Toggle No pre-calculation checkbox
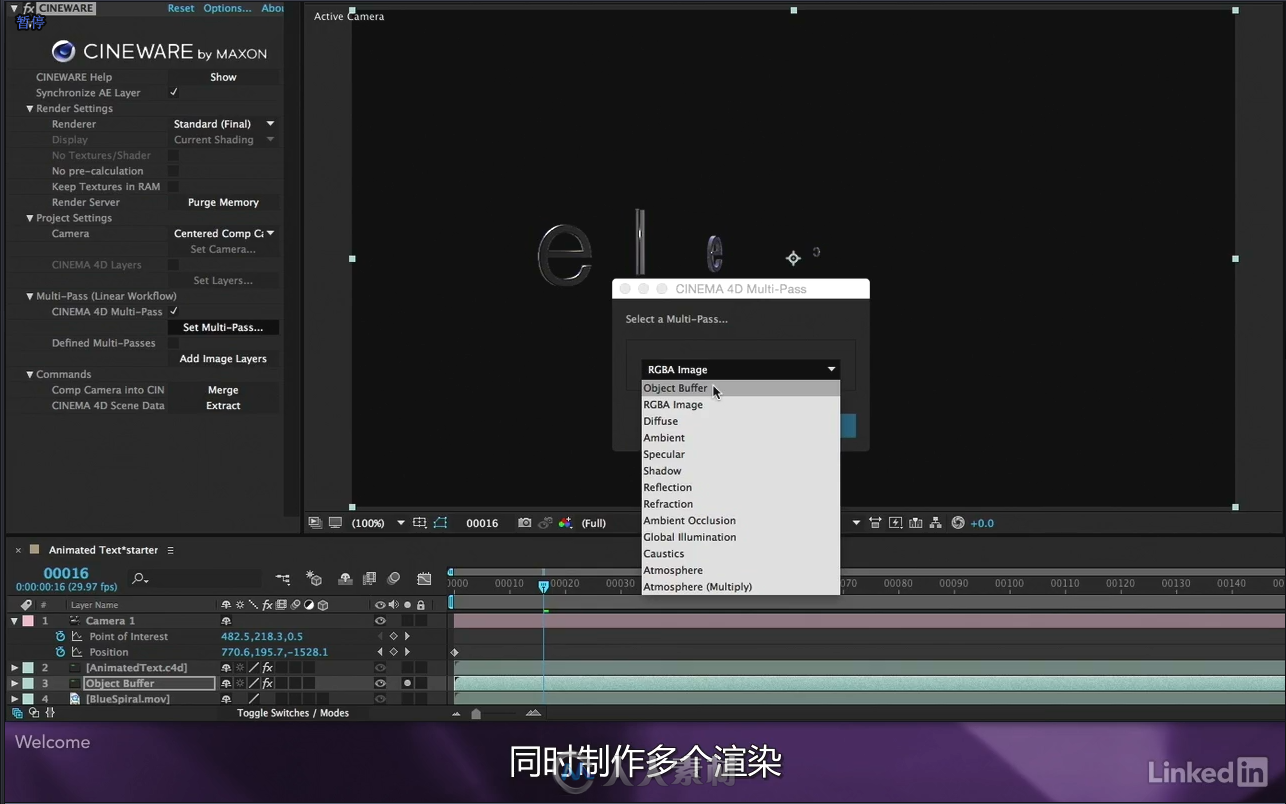This screenshot has width=1286, height=804. (x=173, y=171)
